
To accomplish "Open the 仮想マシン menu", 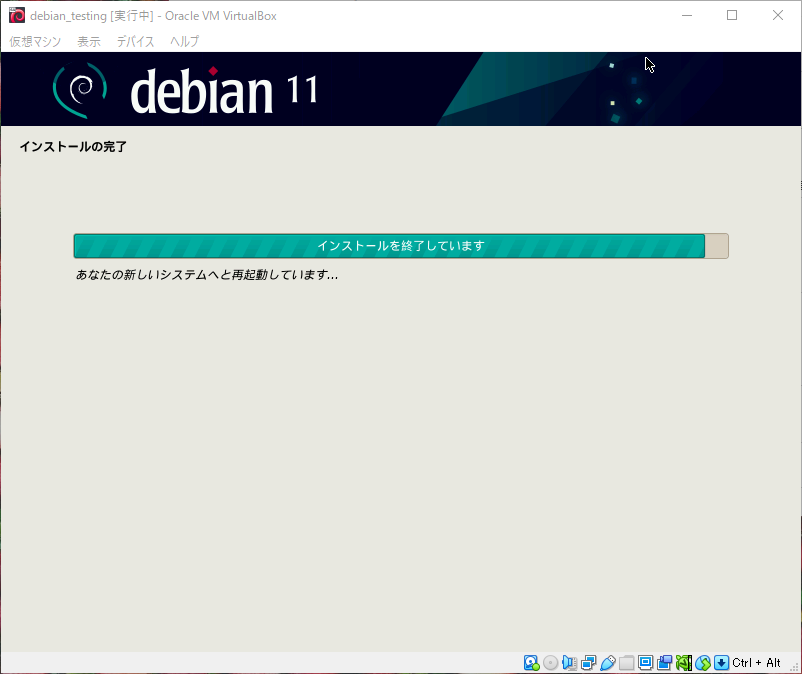I will pos(35,41).
